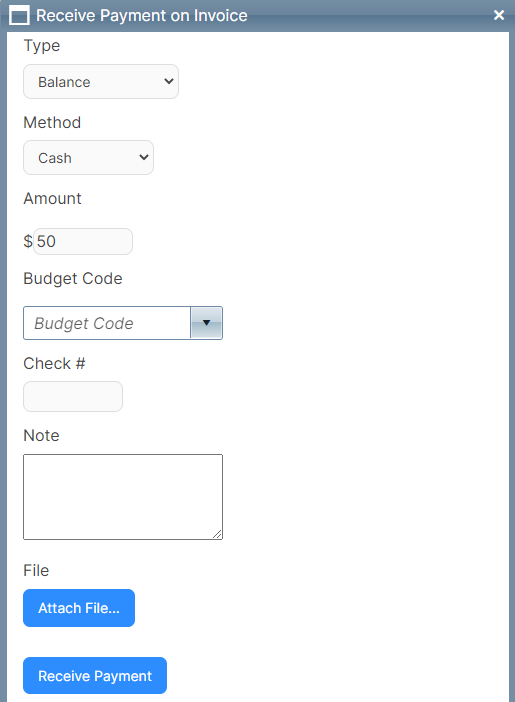The height and width of the screenshot is (702, 515).
Task: Click the Receive Payment on Invoice title text
Action: 142,16
